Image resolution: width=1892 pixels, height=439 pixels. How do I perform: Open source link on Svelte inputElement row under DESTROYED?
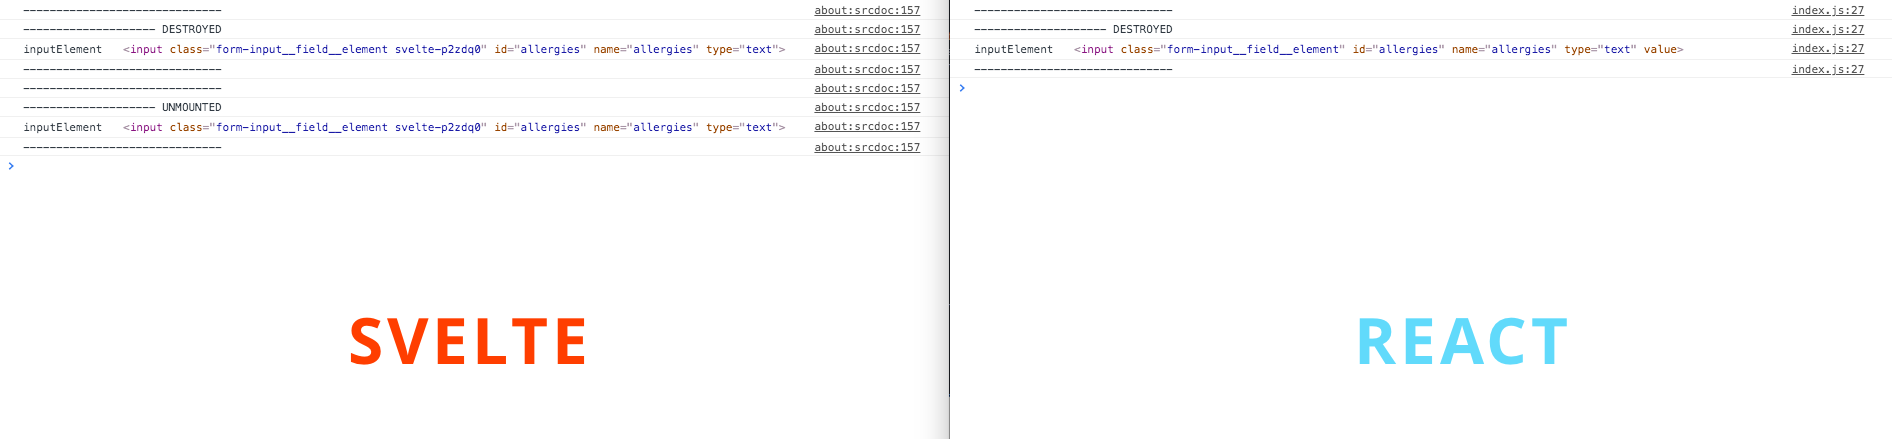[867, 48]
